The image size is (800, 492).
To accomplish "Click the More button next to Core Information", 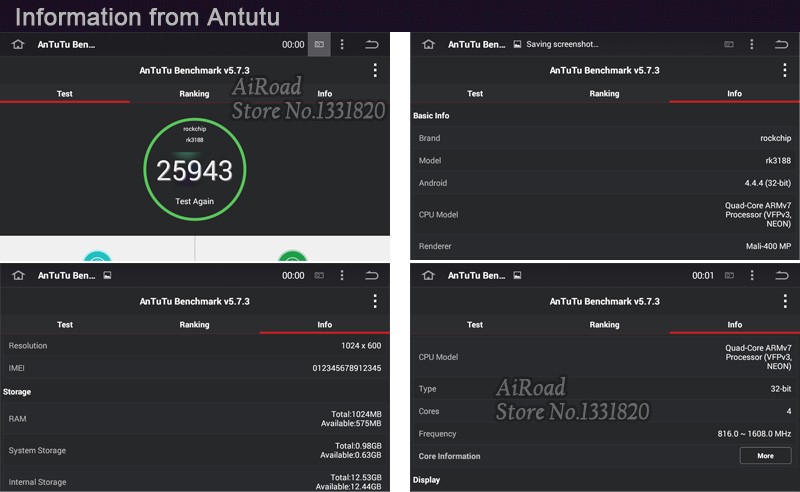I will coord(765,456).
